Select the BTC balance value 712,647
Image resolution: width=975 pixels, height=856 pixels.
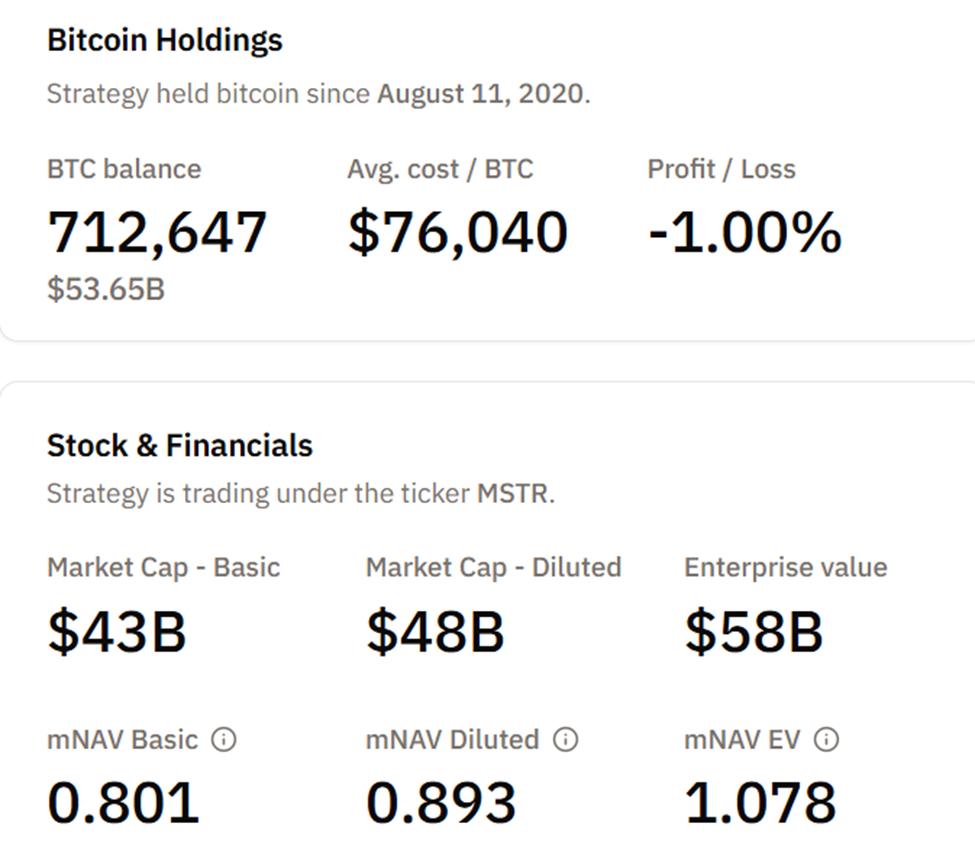156,231
